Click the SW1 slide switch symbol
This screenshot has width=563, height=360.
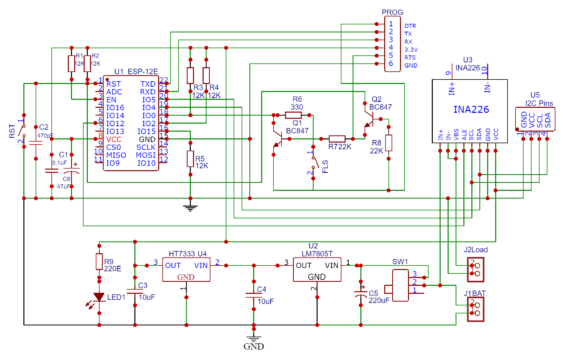(400, 285)
